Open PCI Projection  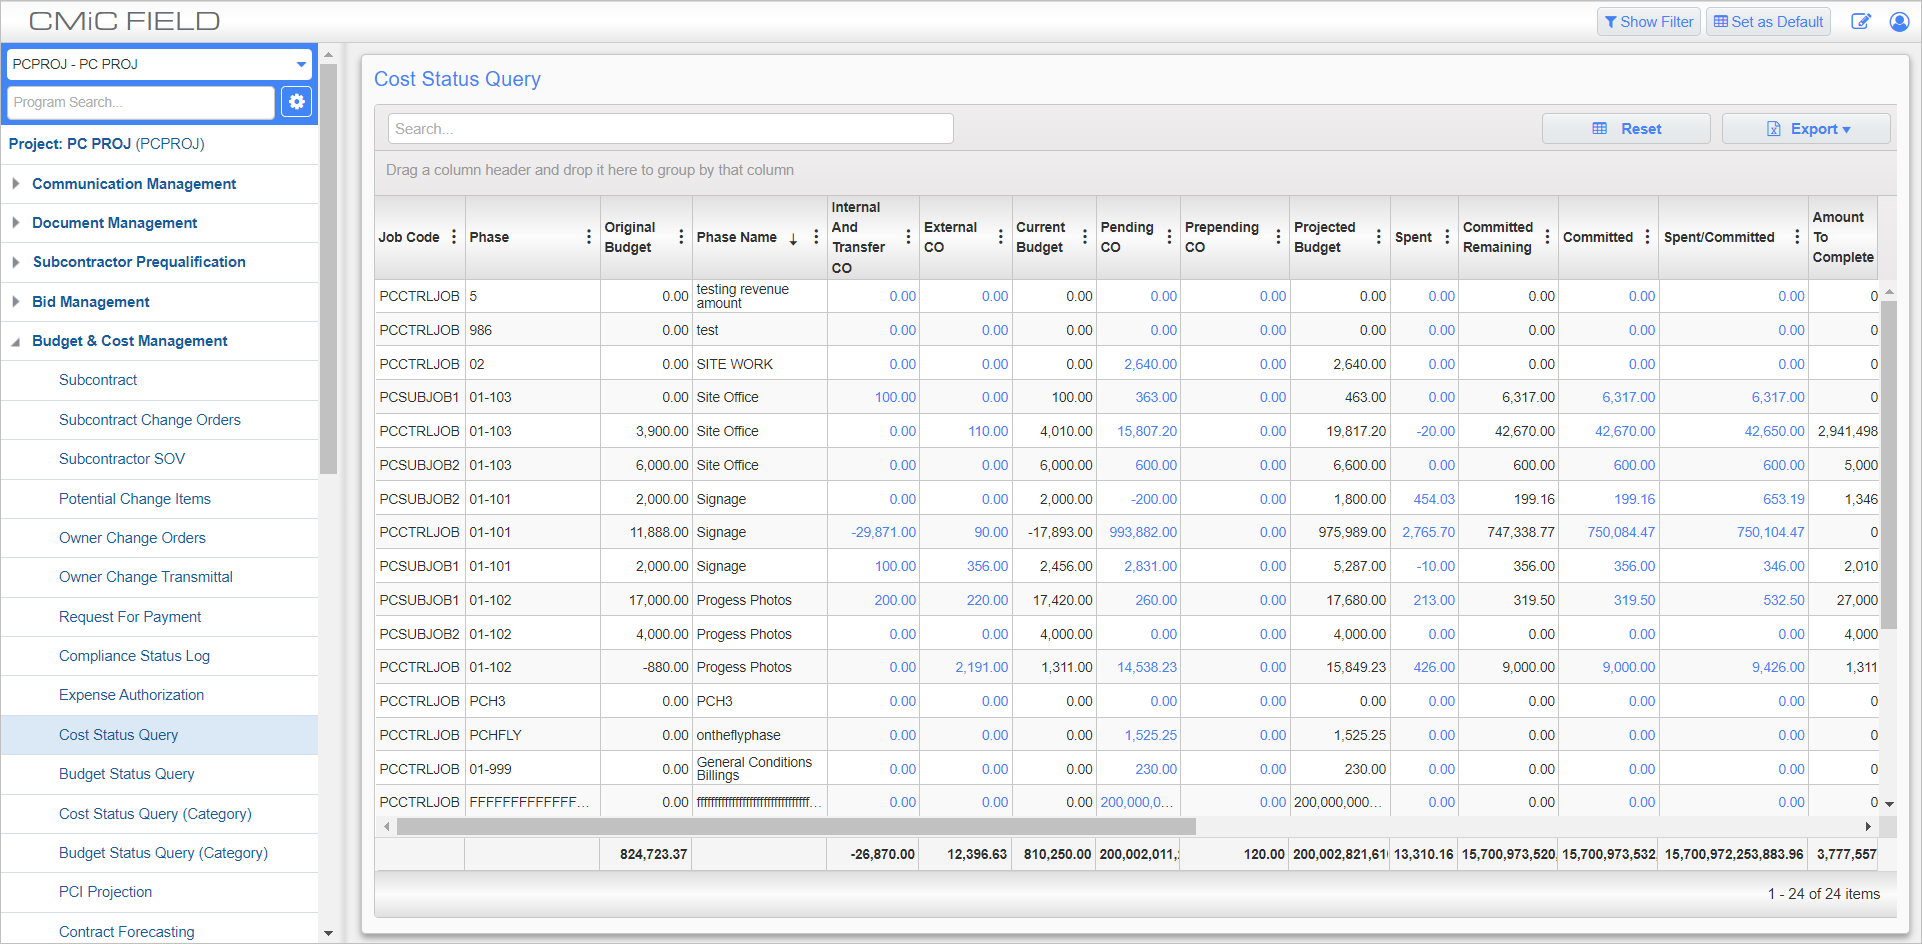click(106, 892)
